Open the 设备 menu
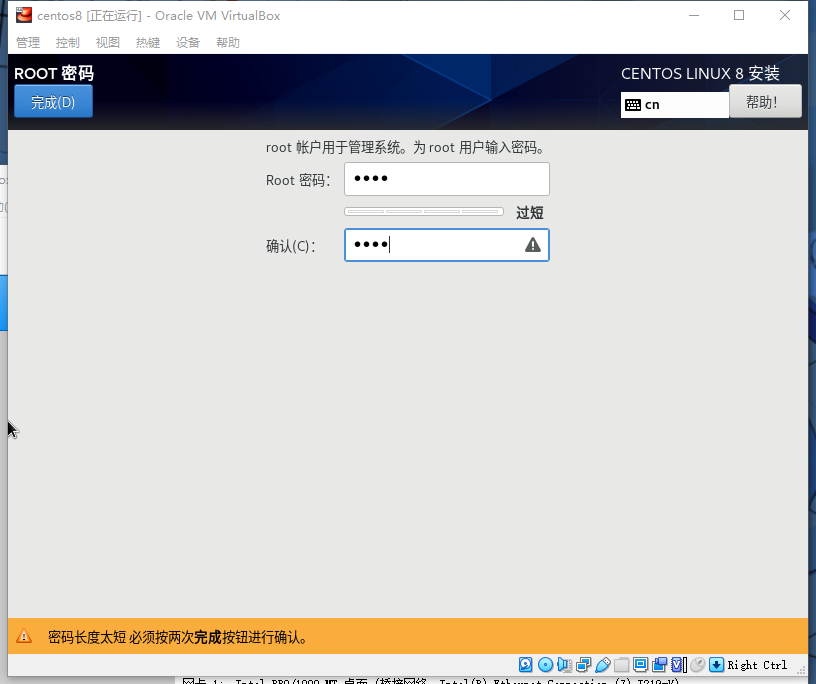The width and height of the screenshot is (816, 684). pyautogui.click(x=188, y=43)
